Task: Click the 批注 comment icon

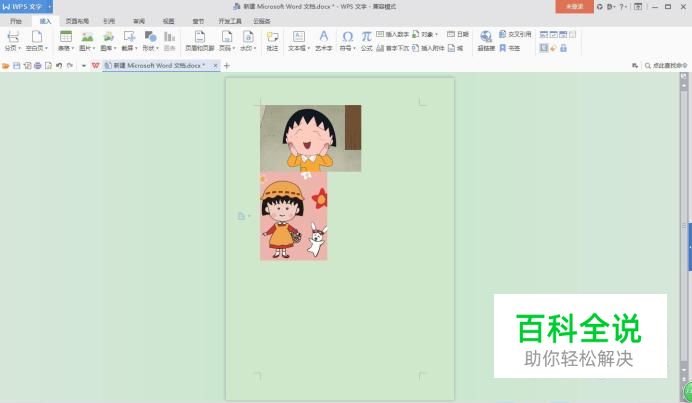Action: click(x=272, y=38)
